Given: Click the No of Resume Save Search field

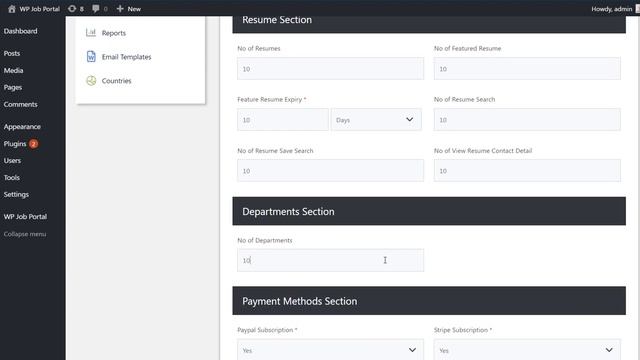Looking at the screenshot, I should (330, 171).
